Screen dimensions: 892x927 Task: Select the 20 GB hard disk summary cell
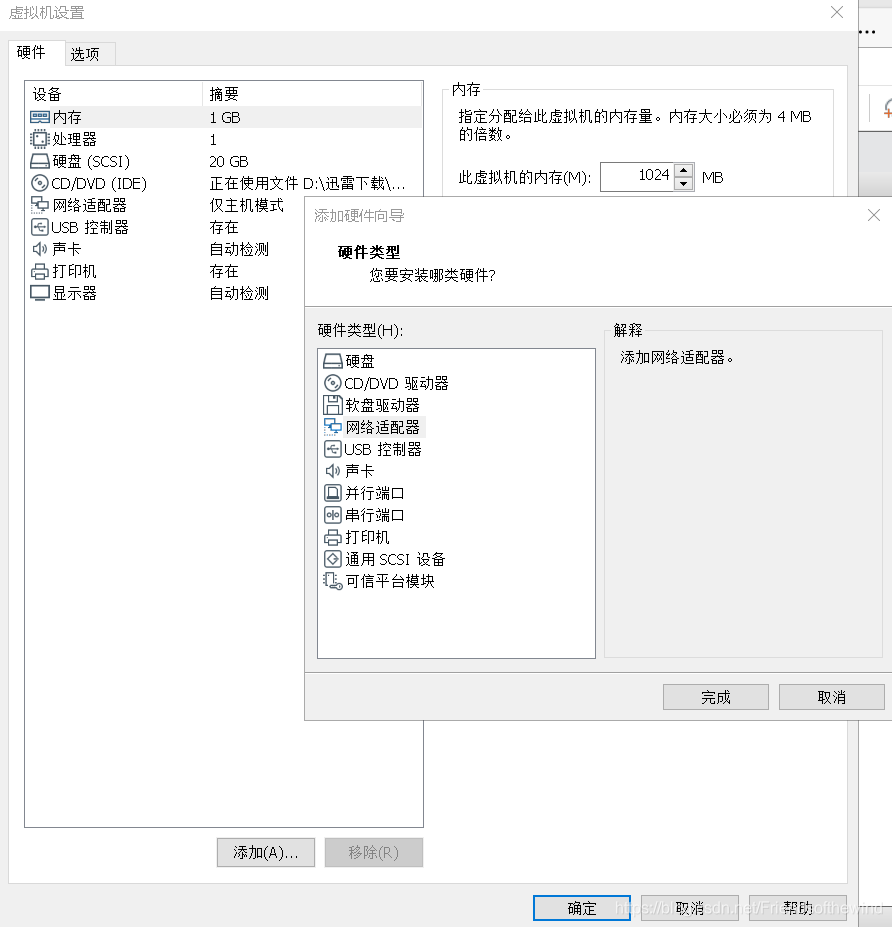coord(229,161)
